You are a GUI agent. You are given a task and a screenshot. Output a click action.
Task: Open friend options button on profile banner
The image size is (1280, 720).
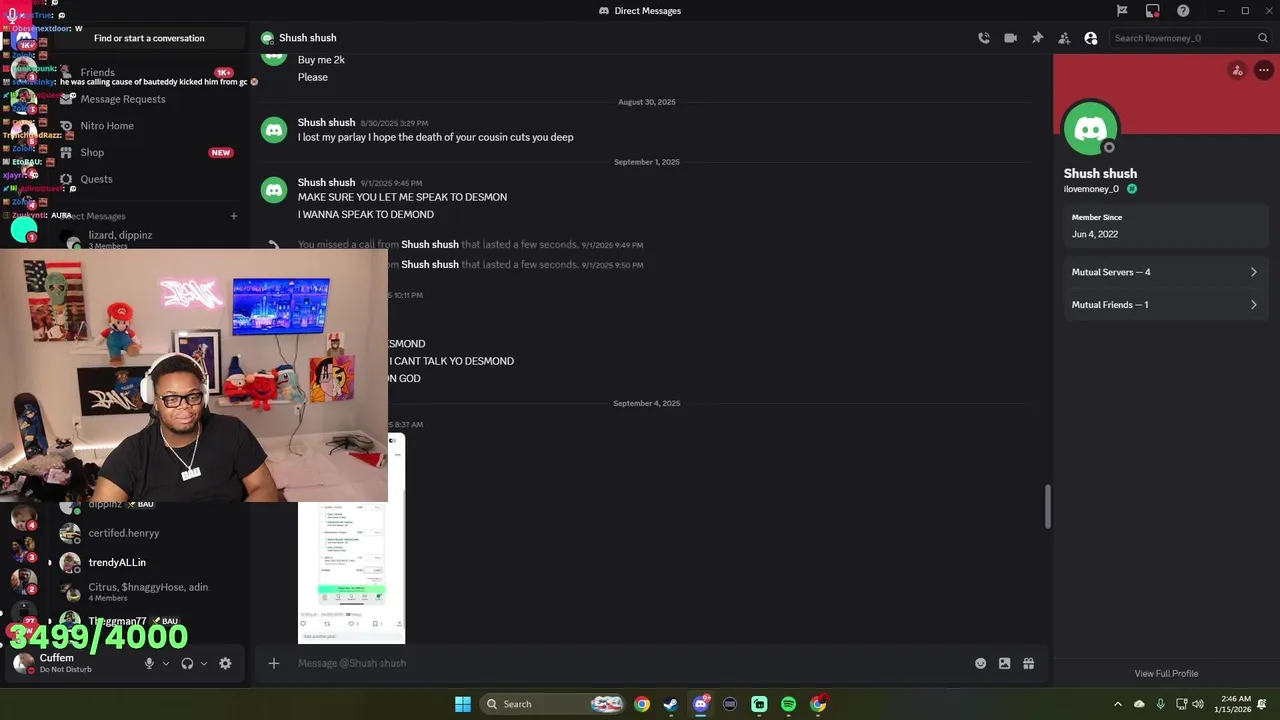point(1238,70)
